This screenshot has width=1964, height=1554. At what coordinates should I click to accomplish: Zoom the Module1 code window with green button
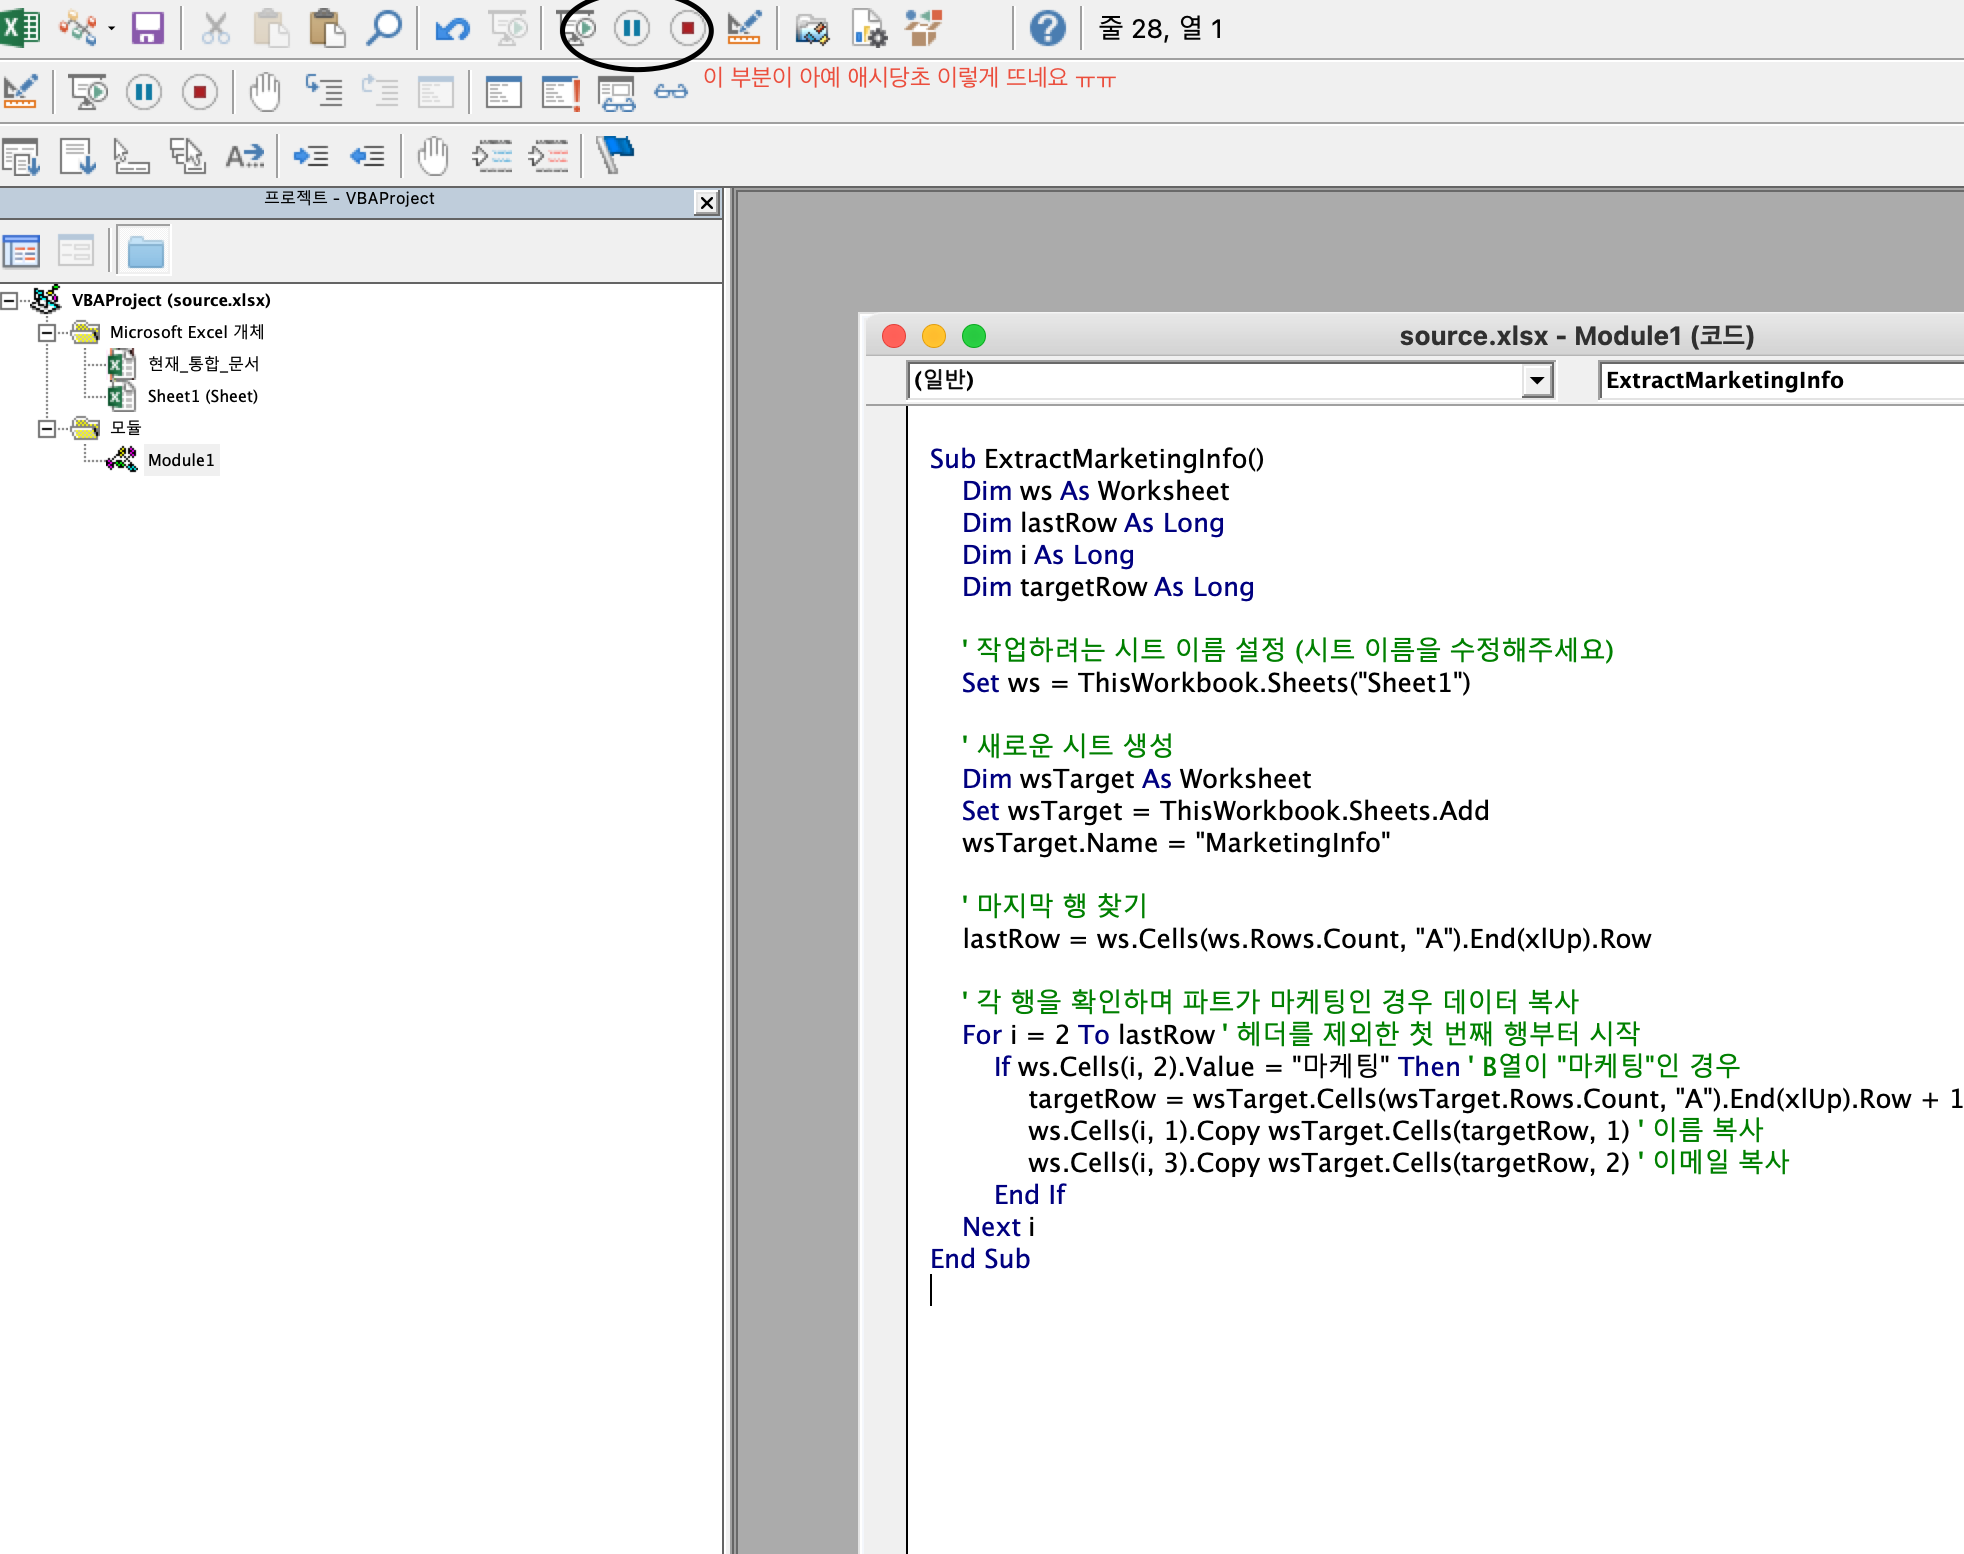(x=974, y=336)
